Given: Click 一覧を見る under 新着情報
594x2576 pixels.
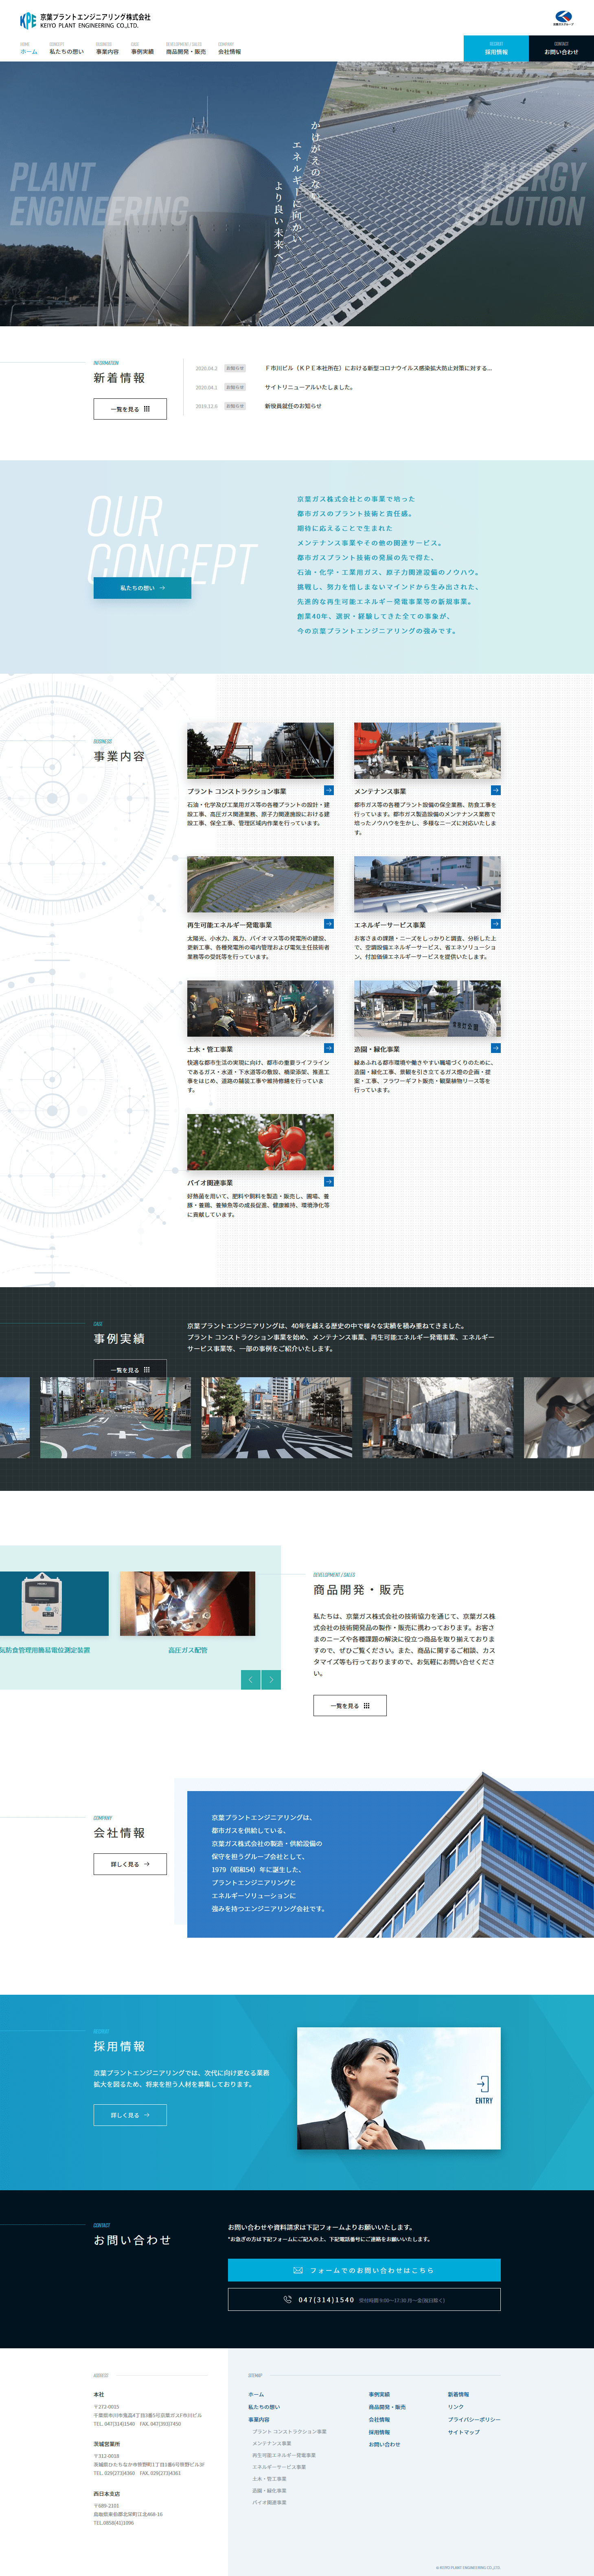Looking at the screenshot, I should pyautogui.click(x=130, y=409).
